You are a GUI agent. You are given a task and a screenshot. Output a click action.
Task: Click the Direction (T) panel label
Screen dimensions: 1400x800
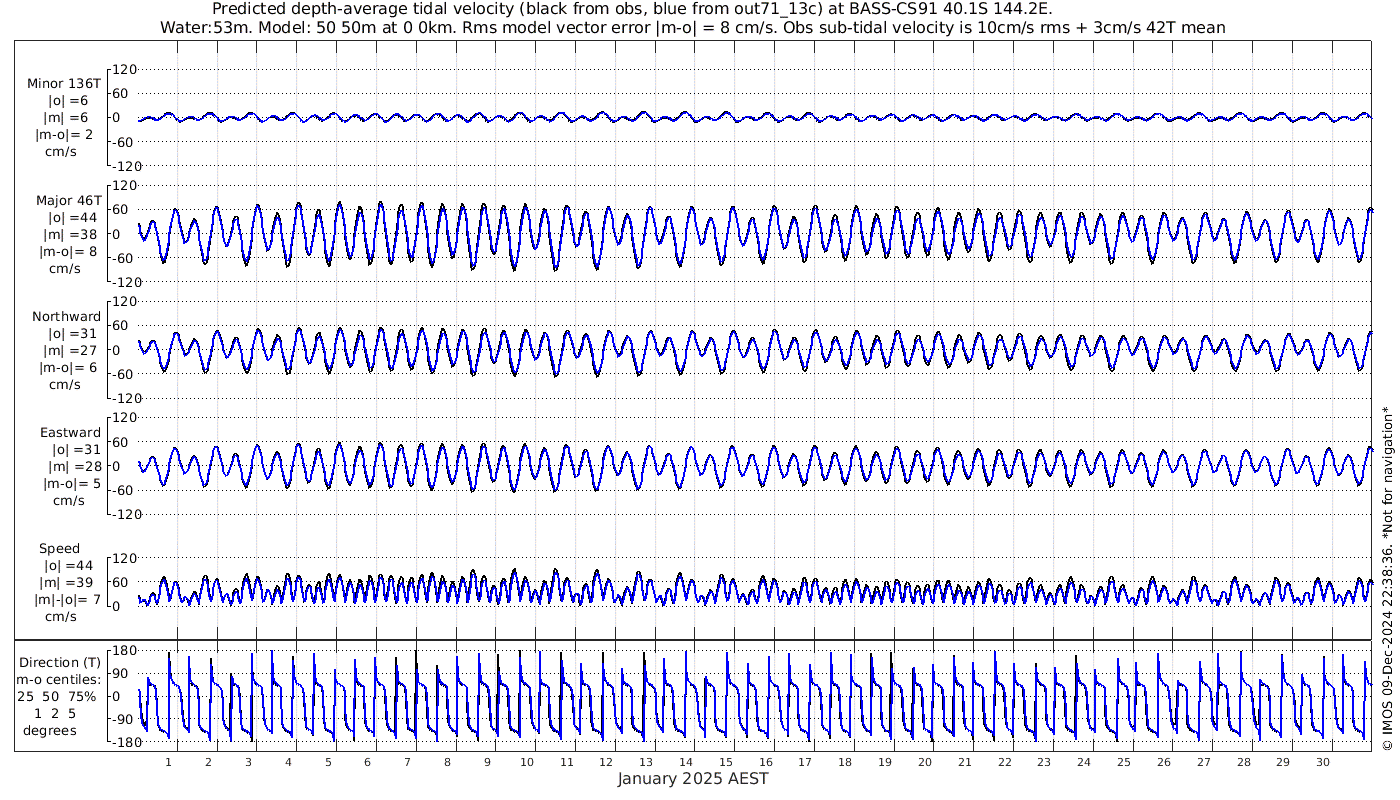pyautogui.click(x=62, y=662)
